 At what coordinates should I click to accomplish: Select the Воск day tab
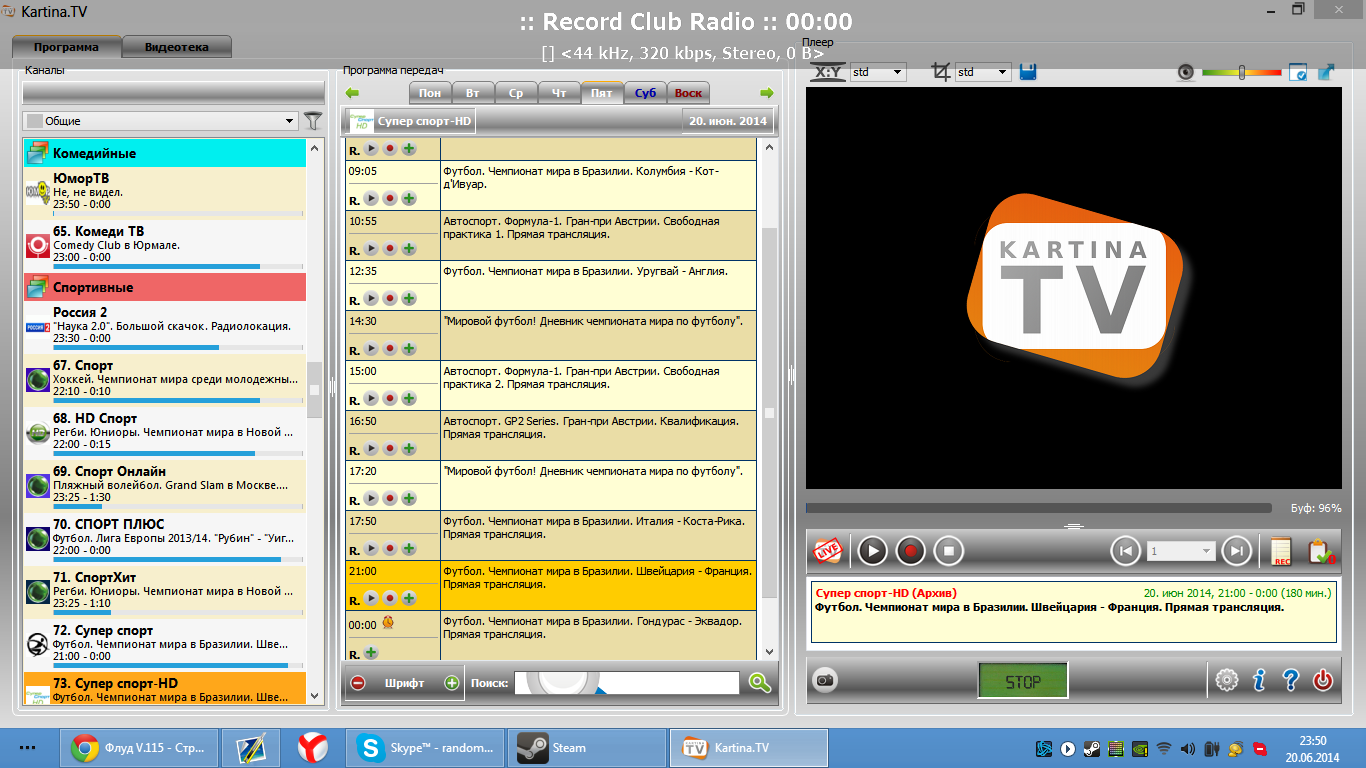[688, 93]
